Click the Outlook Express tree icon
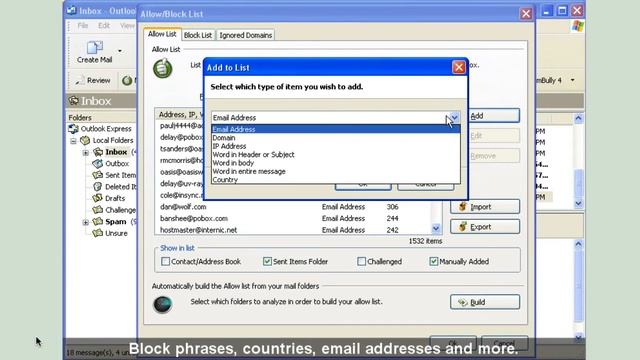The width and height of the screenshot is (640, 360). click(x=73, y=129)
